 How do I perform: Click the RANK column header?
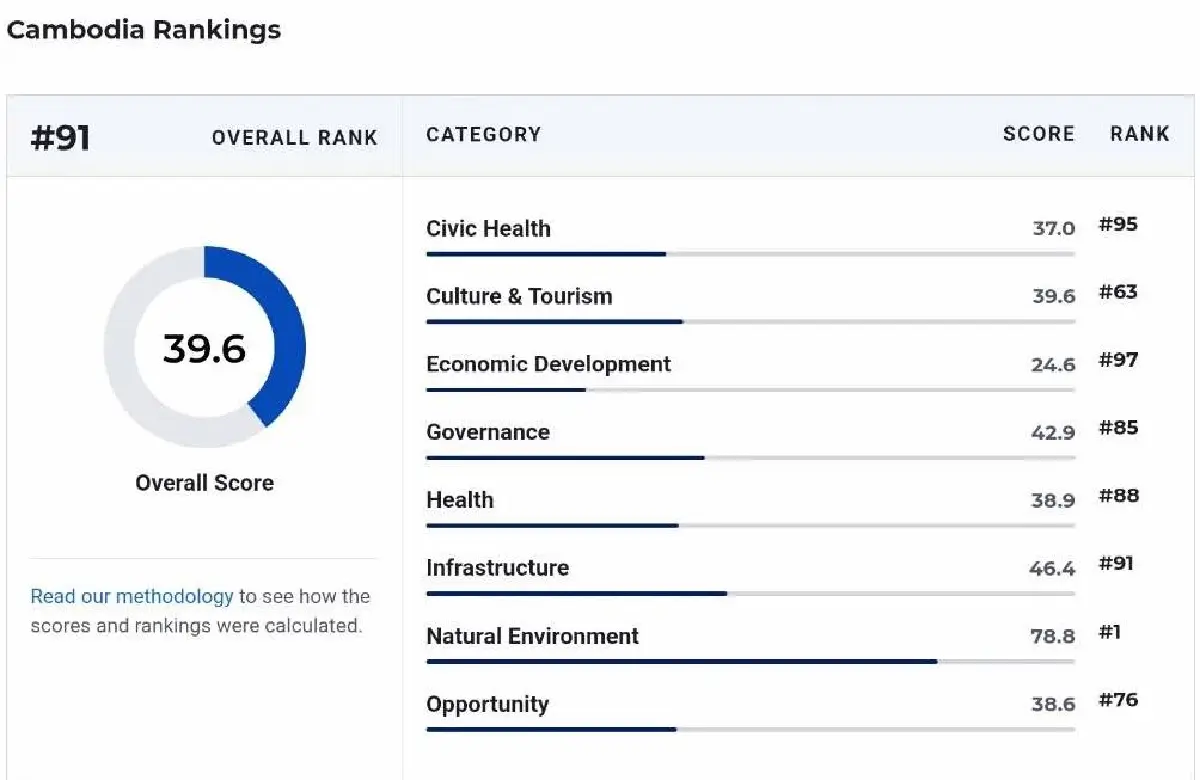pyautogui.click(x=1140, y=134)
